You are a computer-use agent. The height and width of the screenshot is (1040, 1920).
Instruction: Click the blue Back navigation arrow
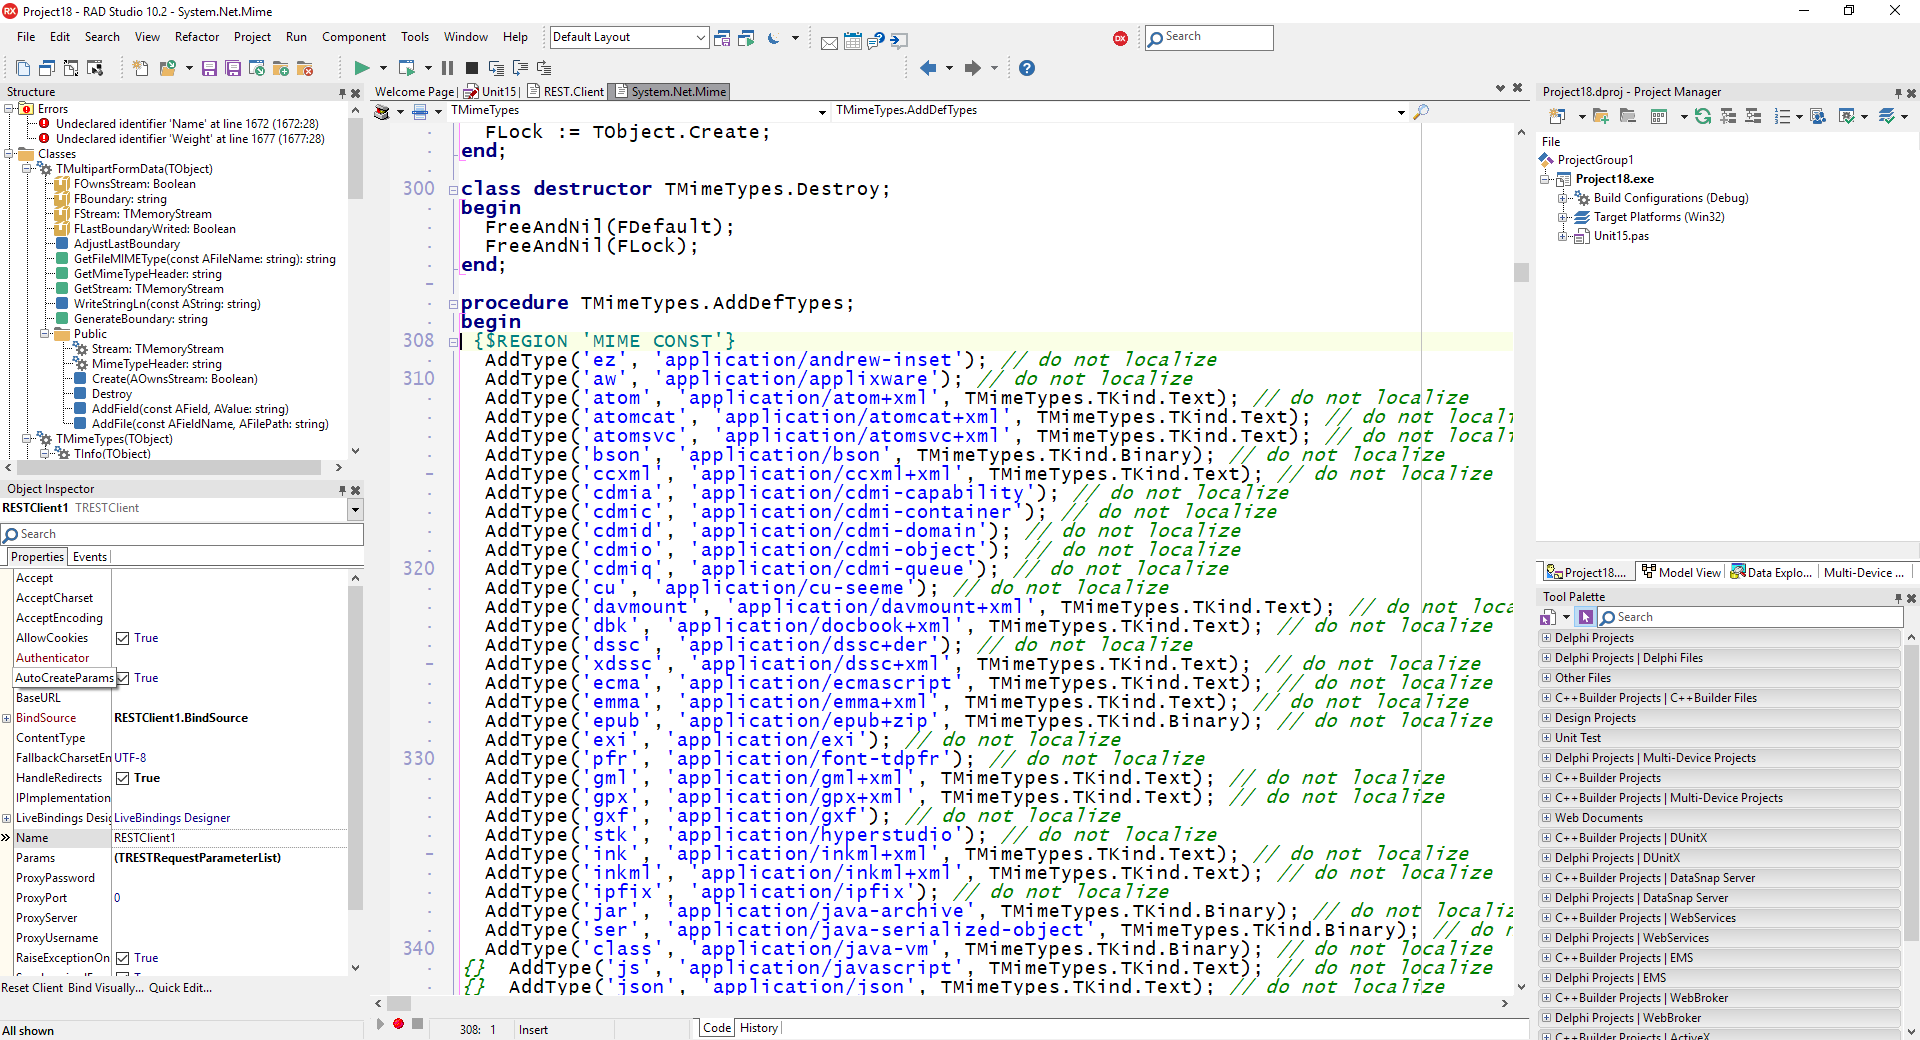click(928, 68)
